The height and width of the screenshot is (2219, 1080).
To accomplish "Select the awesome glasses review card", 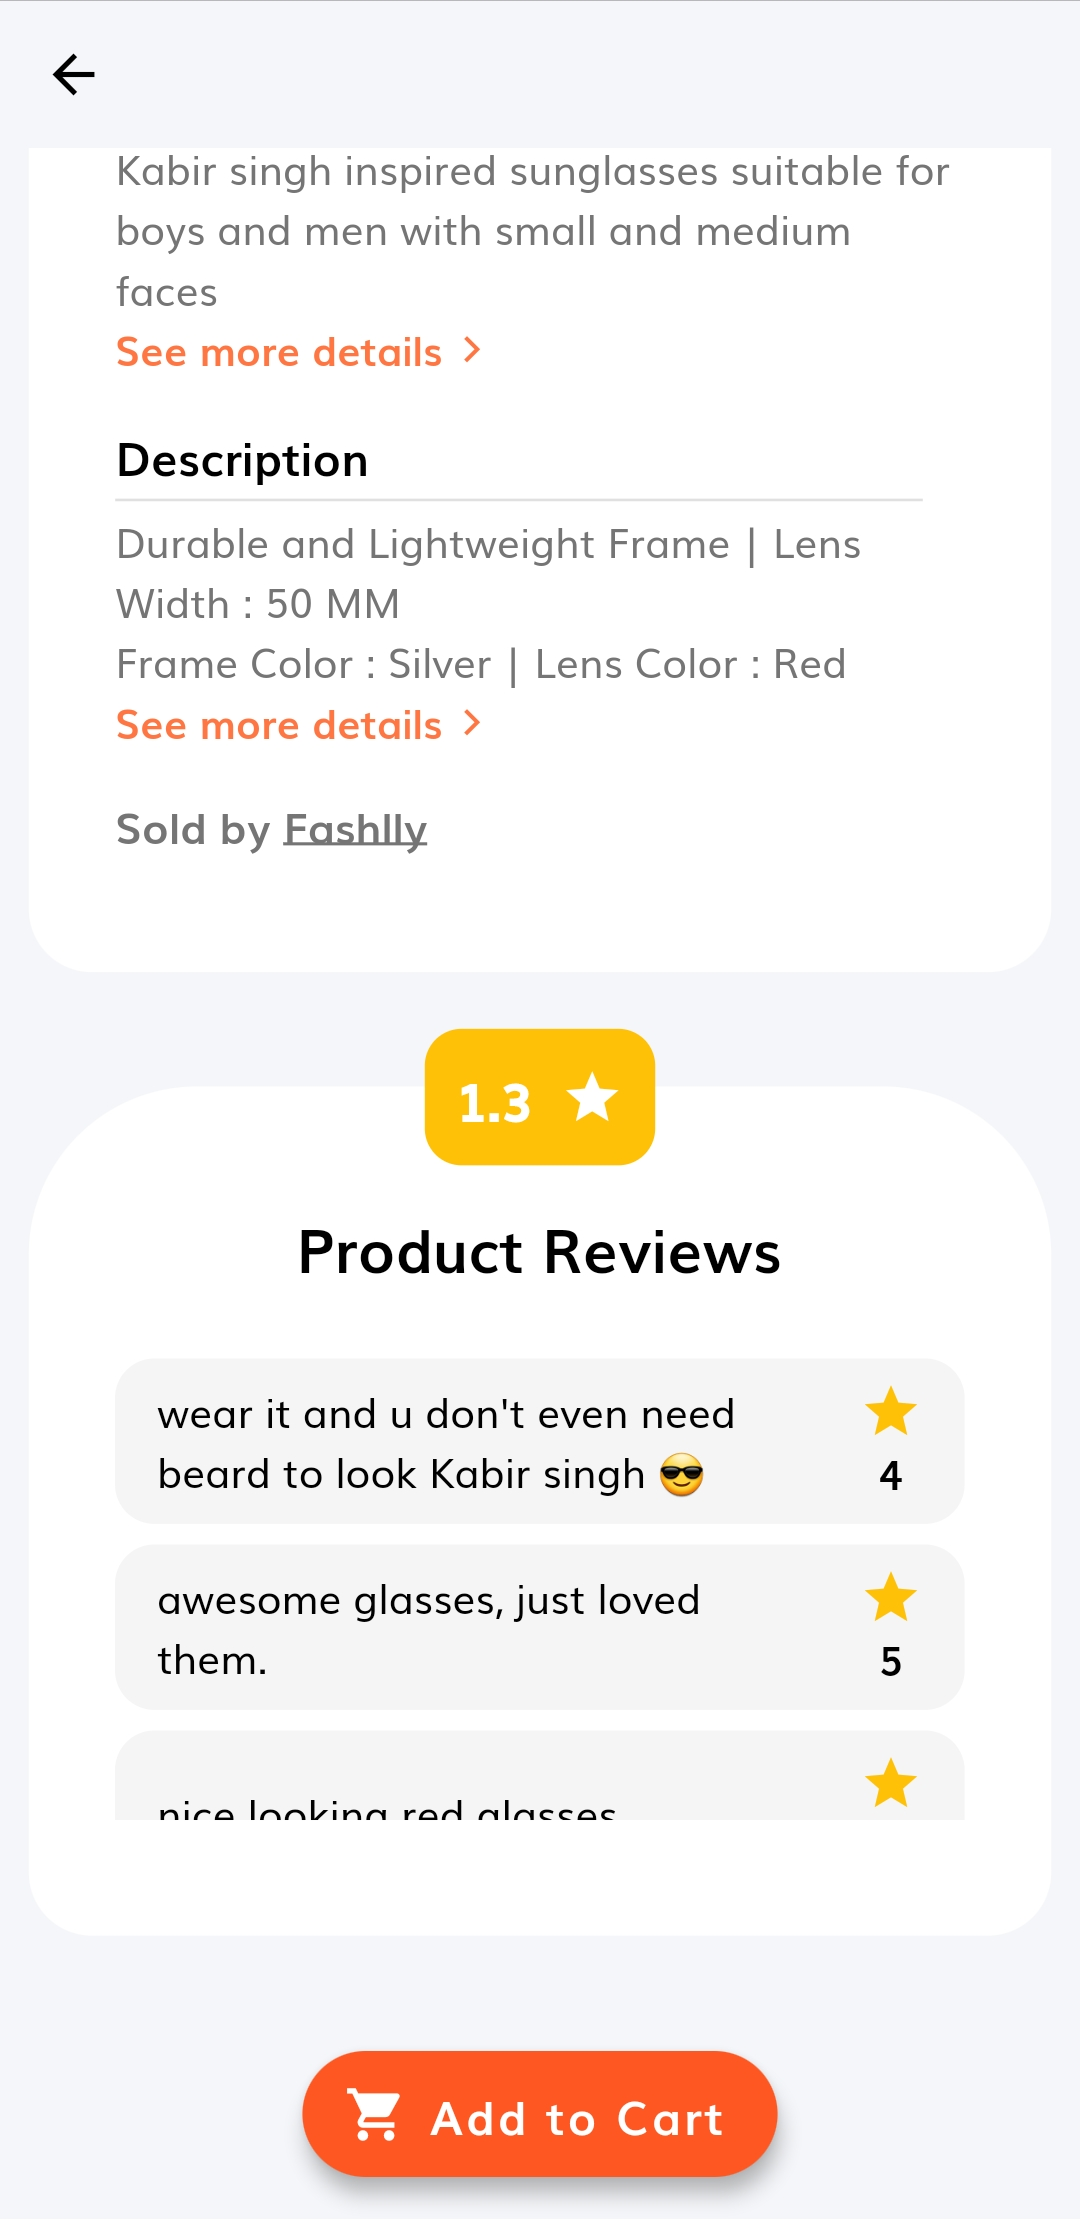I will [540, 1627].
